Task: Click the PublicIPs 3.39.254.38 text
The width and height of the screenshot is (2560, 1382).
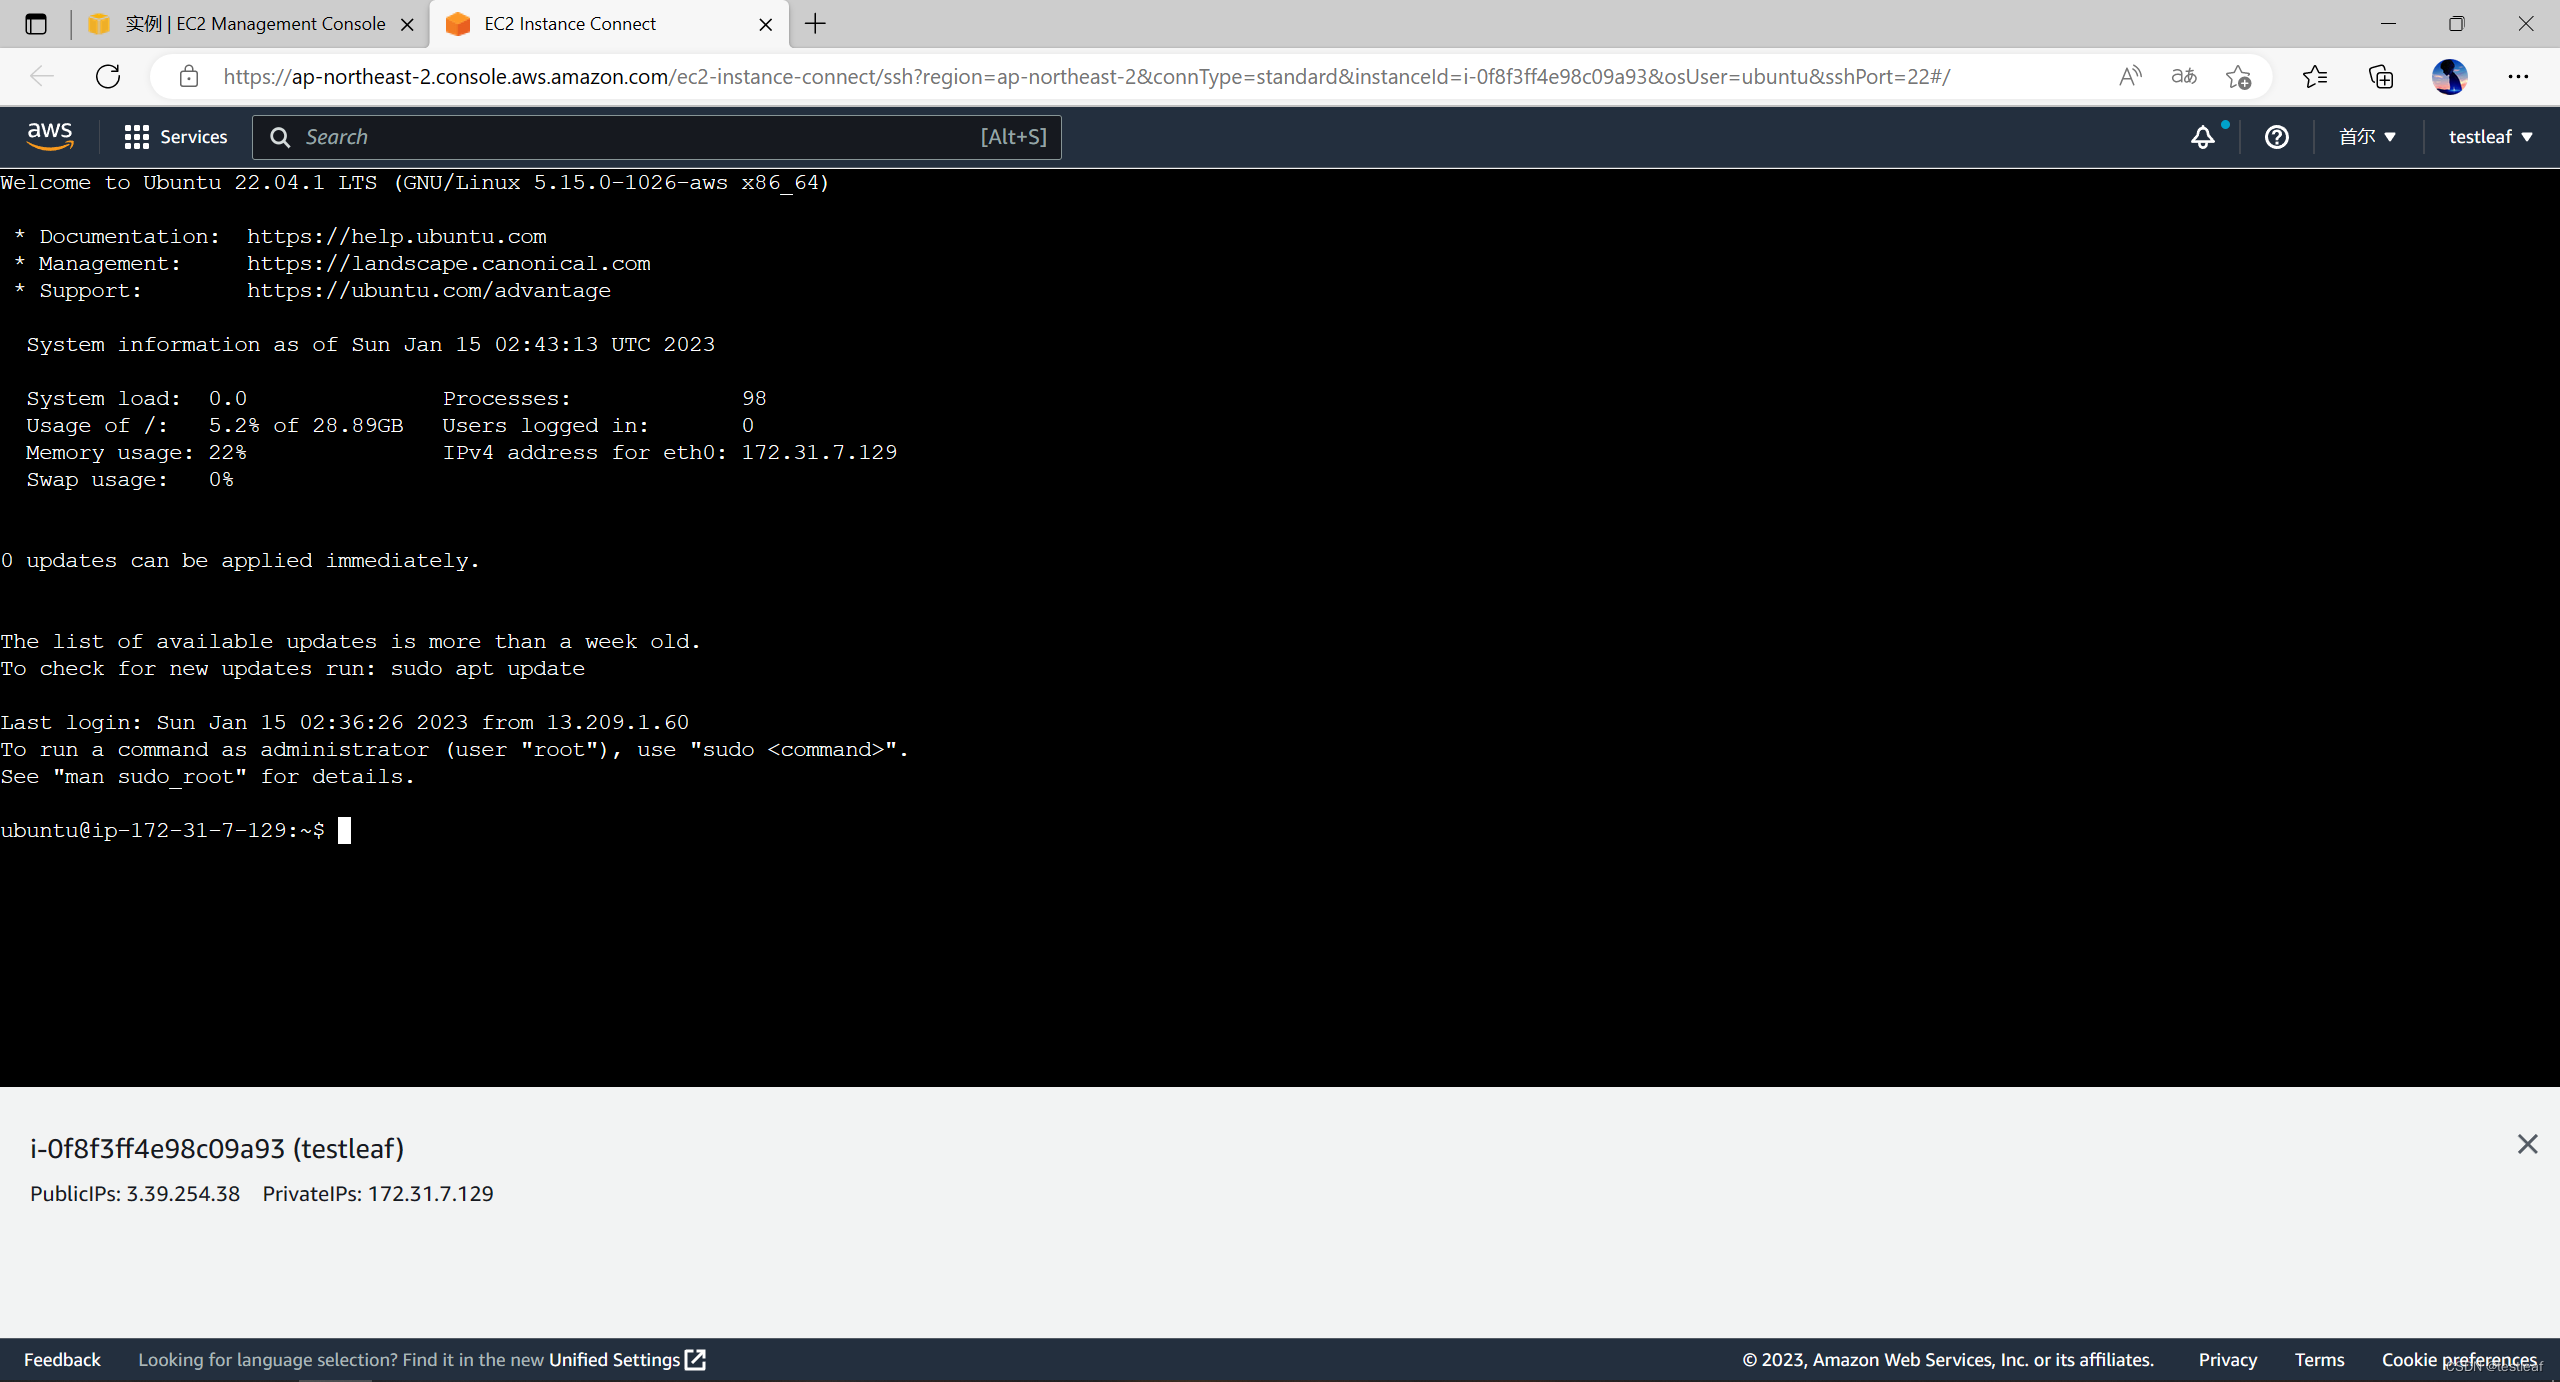Action: (135, 1194)
